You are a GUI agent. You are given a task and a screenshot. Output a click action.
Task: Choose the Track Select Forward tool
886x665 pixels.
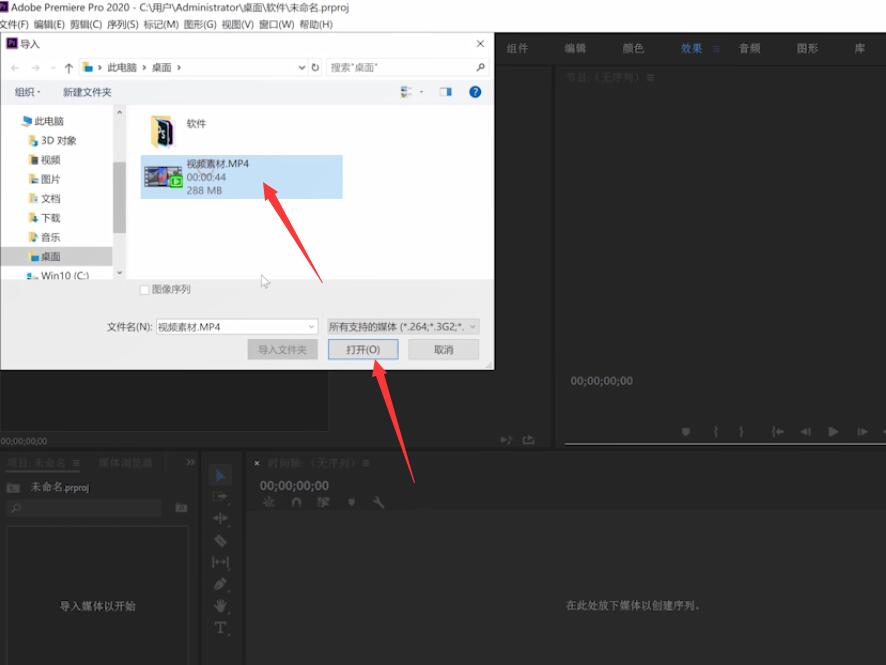coord(220,497)
